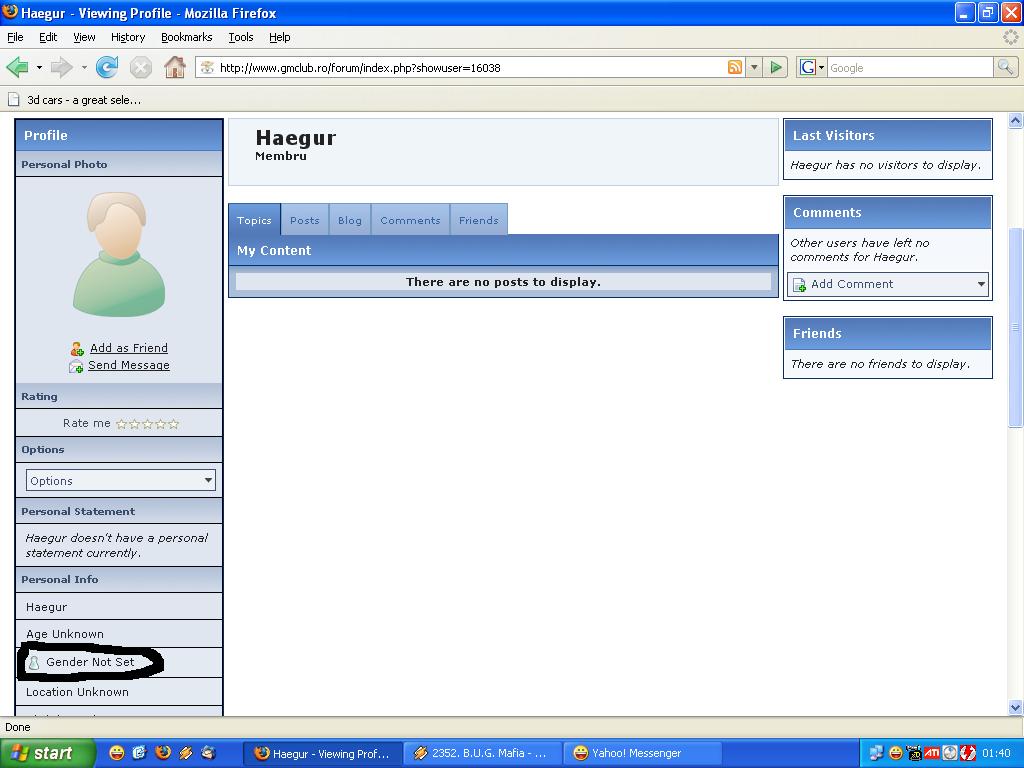
Task: Open the Edit menu
Action: (x=48, y=37)
